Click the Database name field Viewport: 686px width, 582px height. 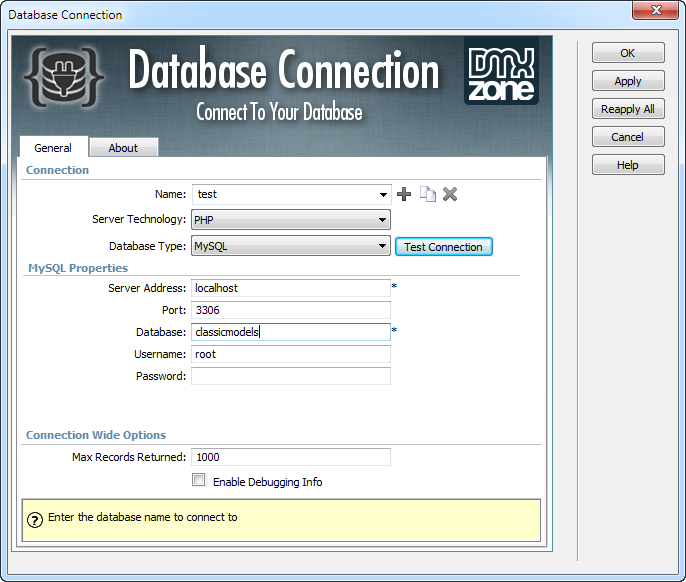(x=291, y=332)
